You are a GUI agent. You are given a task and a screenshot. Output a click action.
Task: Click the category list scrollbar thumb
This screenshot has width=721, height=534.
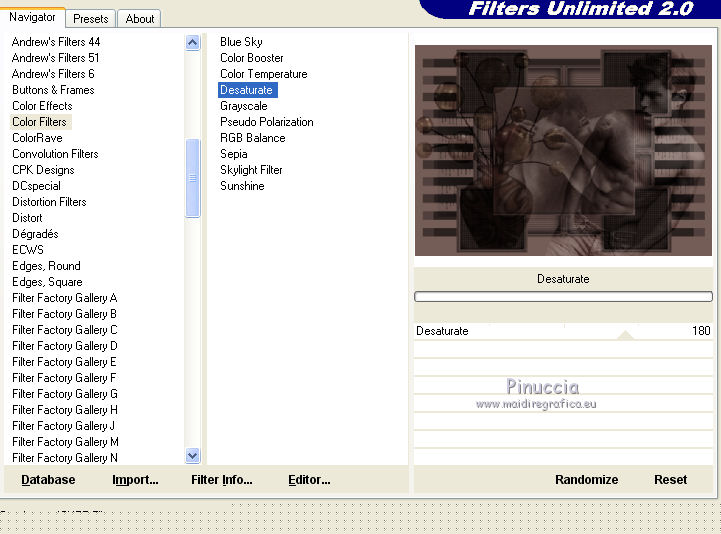pos(193,178)
